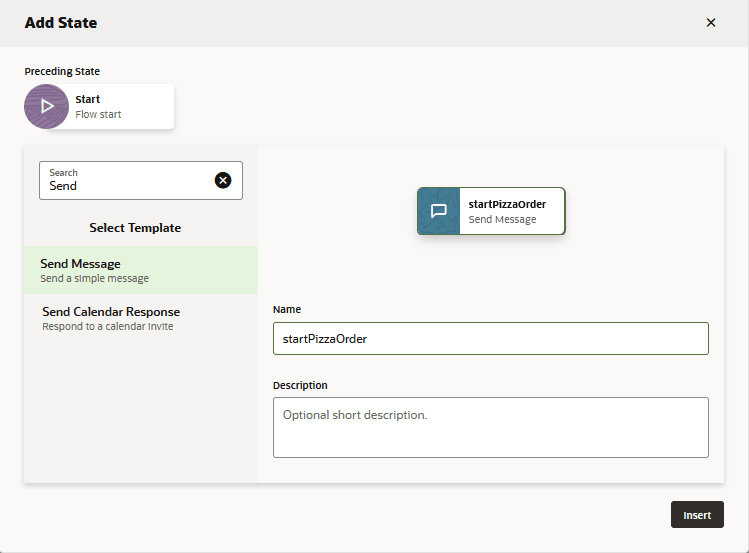The height and width of the screenshot is (553, 749).
Task: Close the Add State dialog
Action: [711, 23]
